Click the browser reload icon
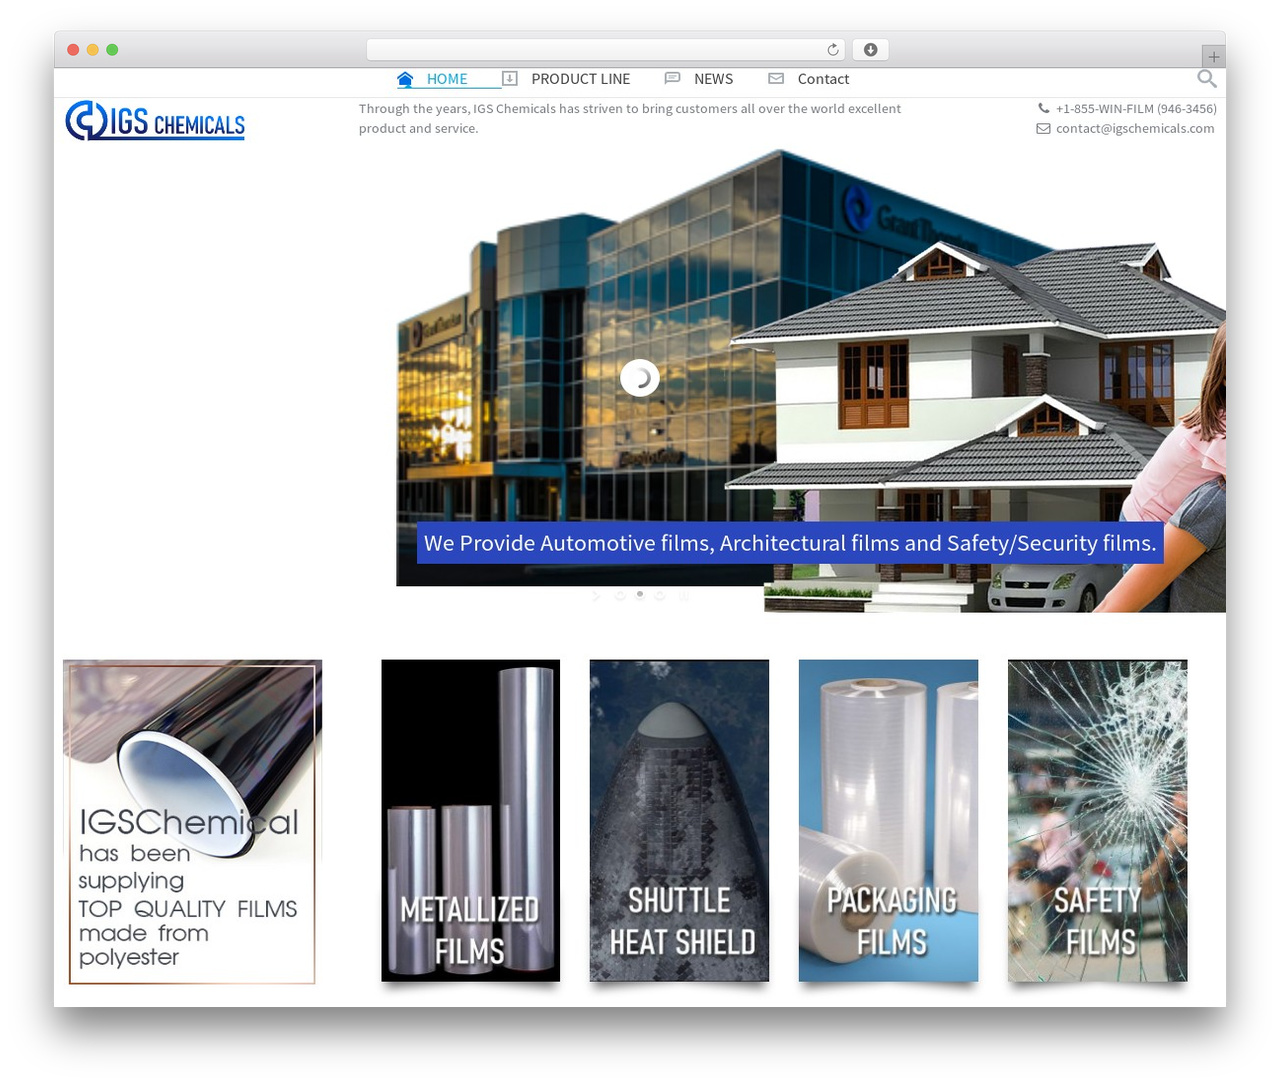This screenshot has width=1280, height=1084. pos(833,49)
